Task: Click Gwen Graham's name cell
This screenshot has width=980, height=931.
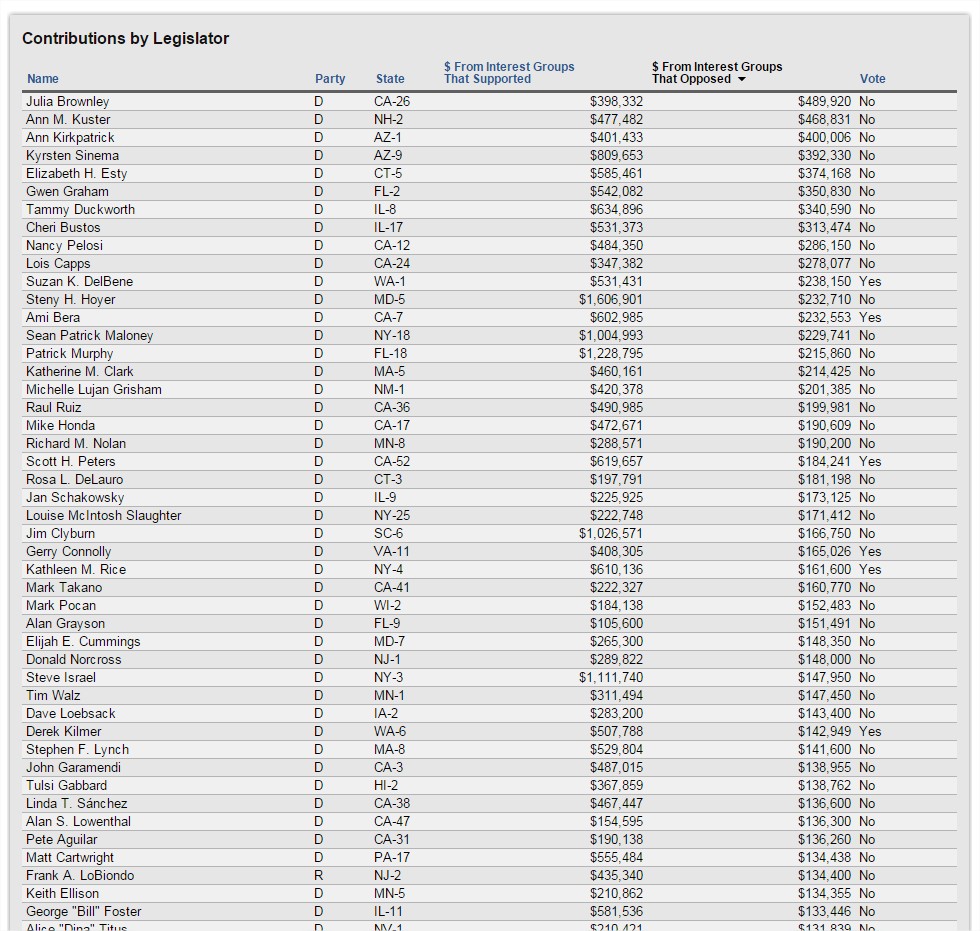Action: pyautogui.click(x=67, y=191)
